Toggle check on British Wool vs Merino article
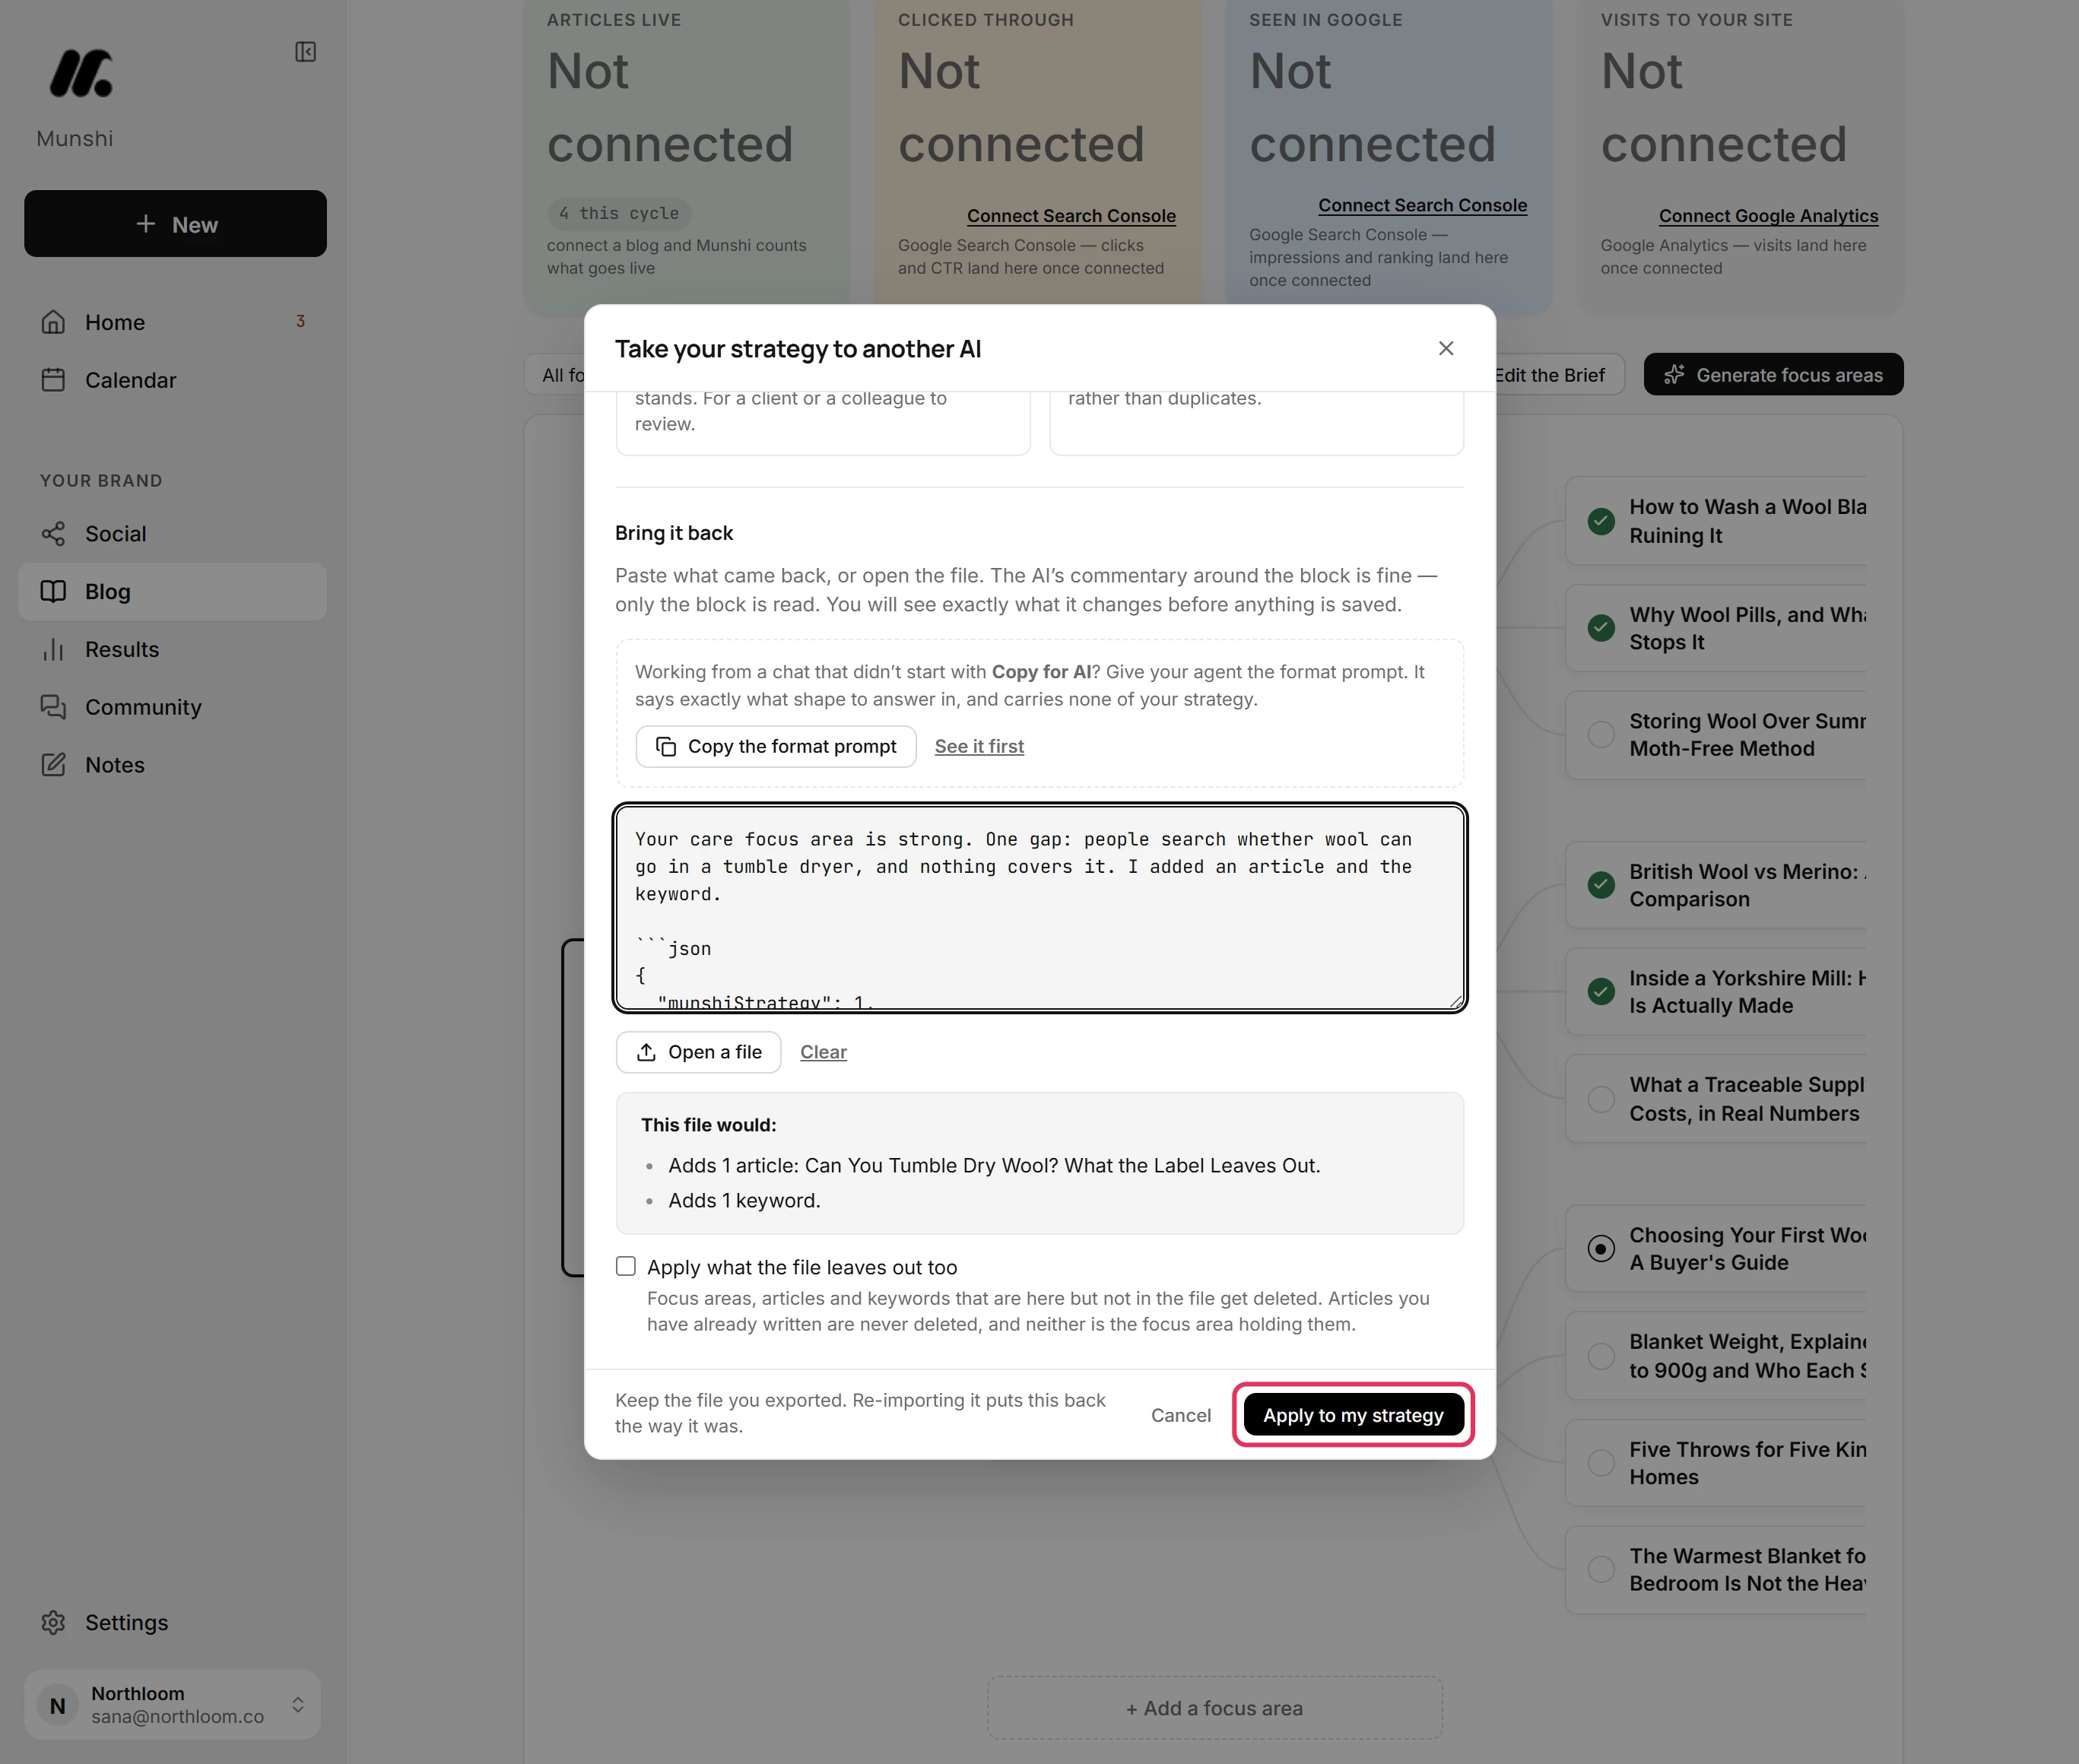The width and height of the screenshot is (2079, 1764). 1601,885
